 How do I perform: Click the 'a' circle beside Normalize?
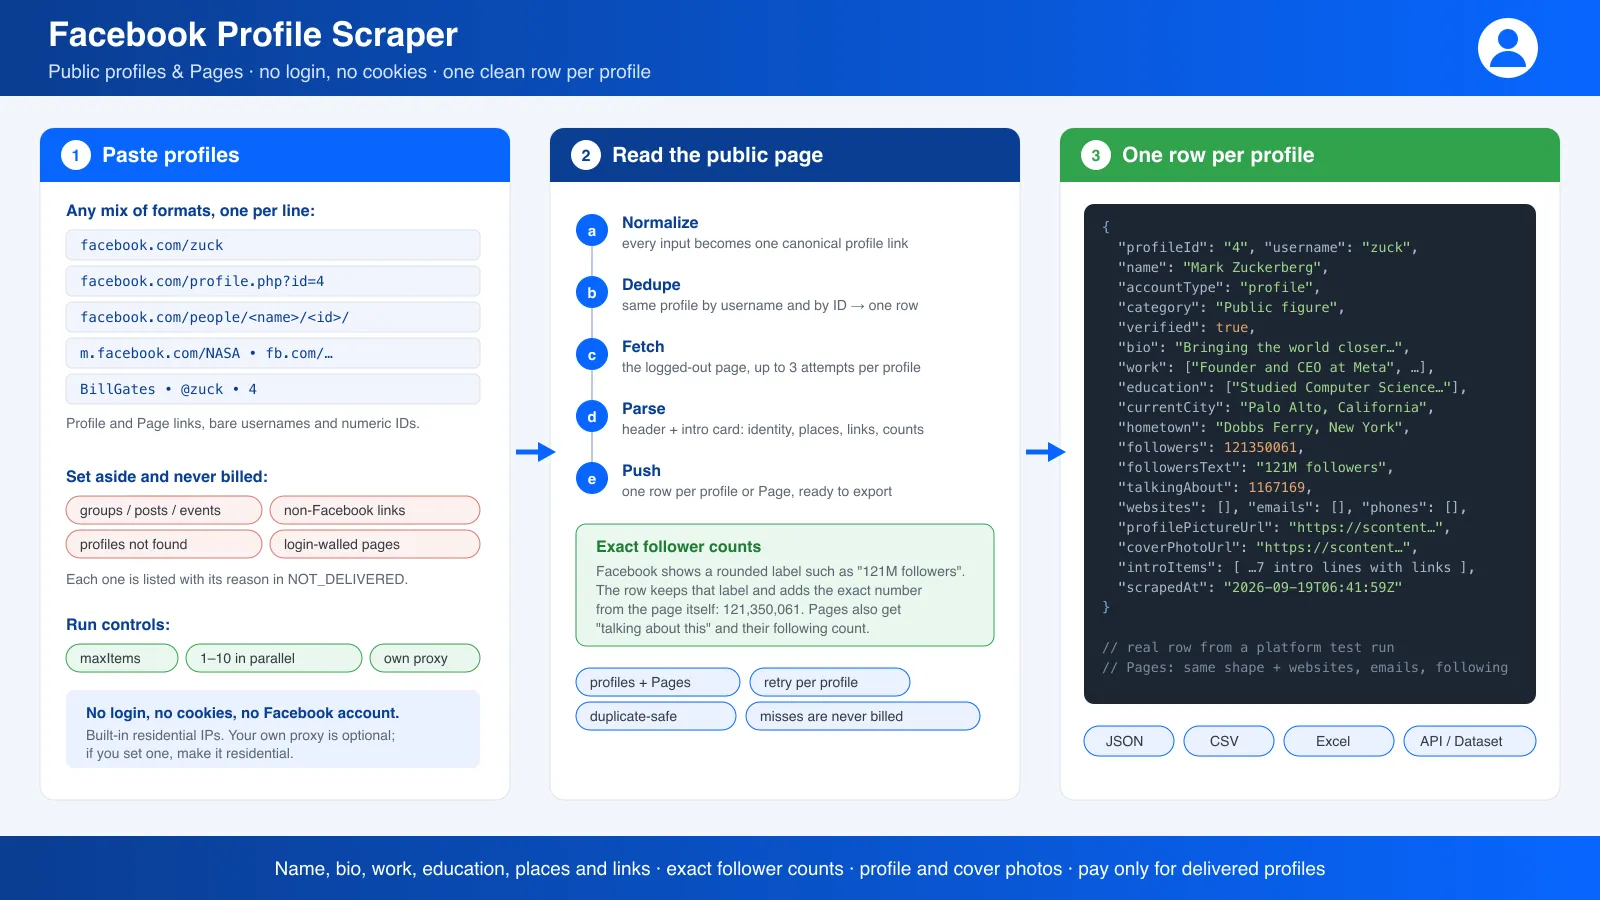[592, 231]
